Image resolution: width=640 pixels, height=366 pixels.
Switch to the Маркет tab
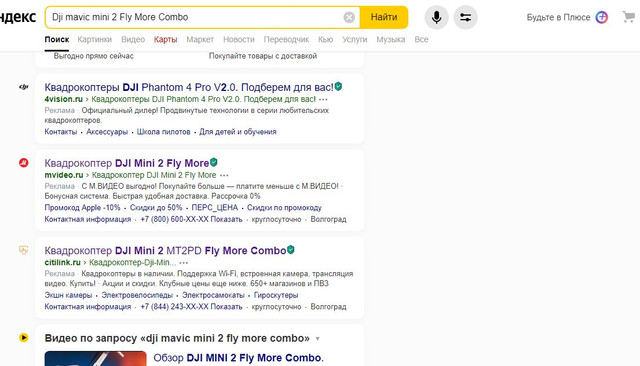tap(200, 40)
